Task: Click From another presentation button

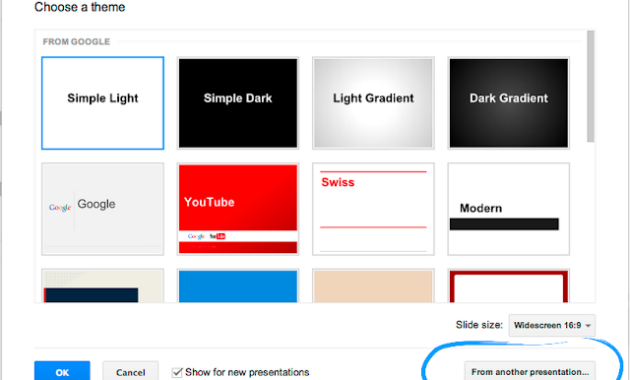Action: [530, 371]
